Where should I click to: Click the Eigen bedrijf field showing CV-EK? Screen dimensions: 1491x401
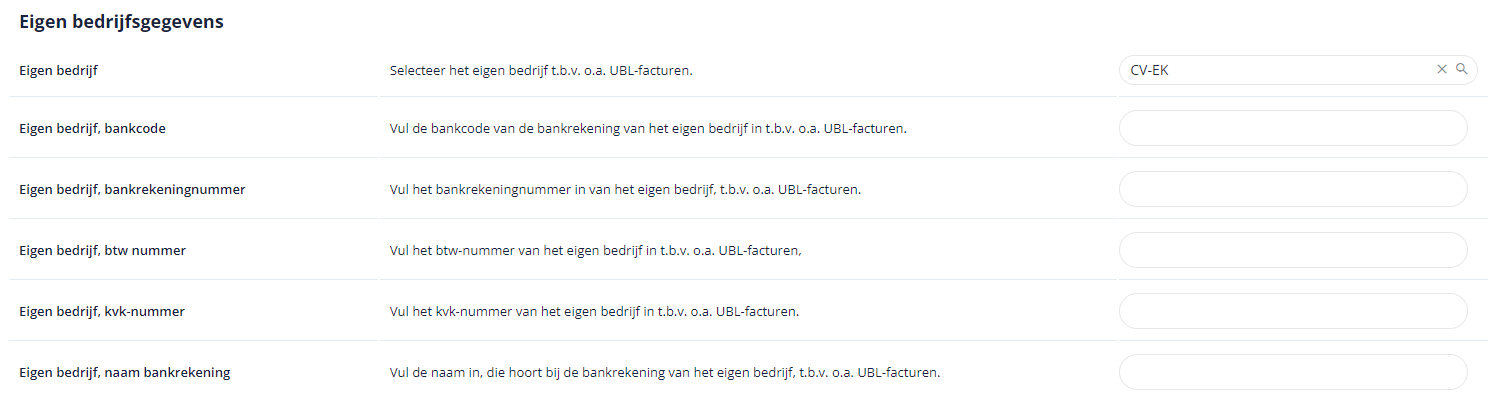pos(1298,69)
